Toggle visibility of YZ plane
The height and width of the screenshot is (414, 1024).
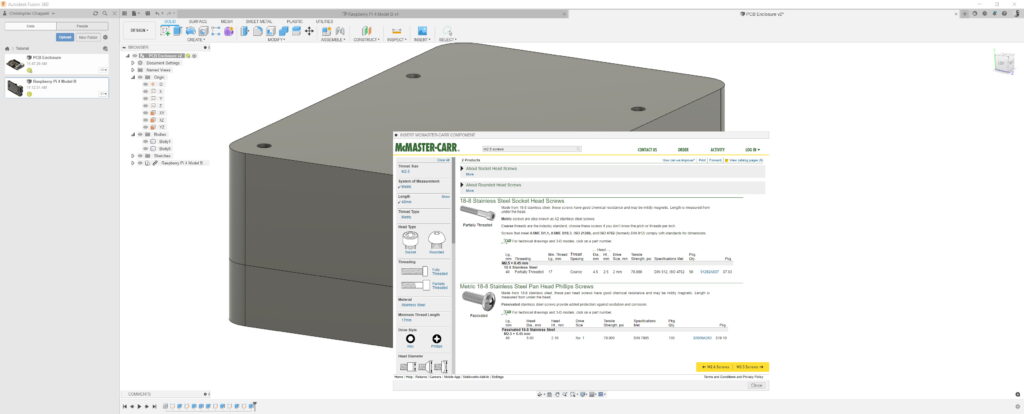click(146, 127)
